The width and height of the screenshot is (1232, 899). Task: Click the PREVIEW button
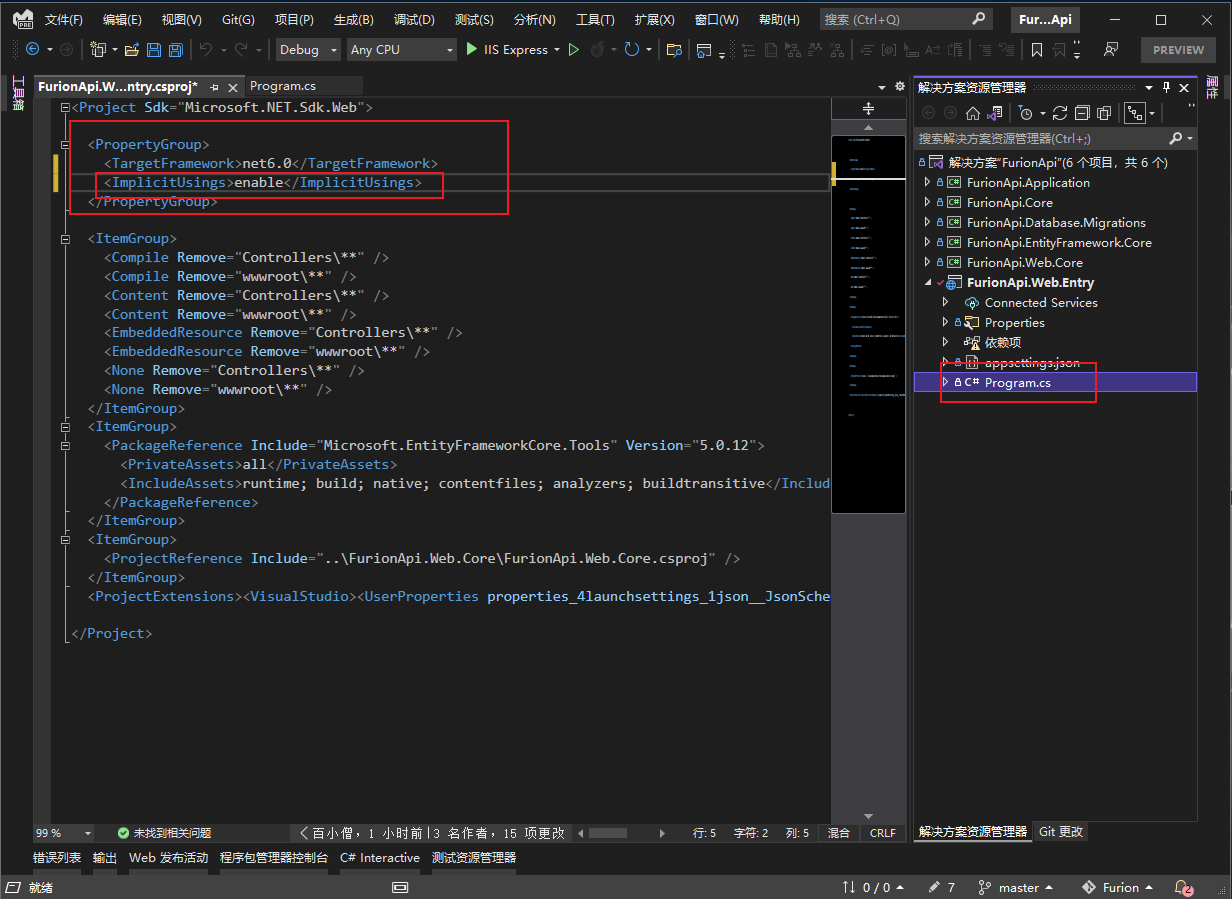click(x=1178, y=50)
